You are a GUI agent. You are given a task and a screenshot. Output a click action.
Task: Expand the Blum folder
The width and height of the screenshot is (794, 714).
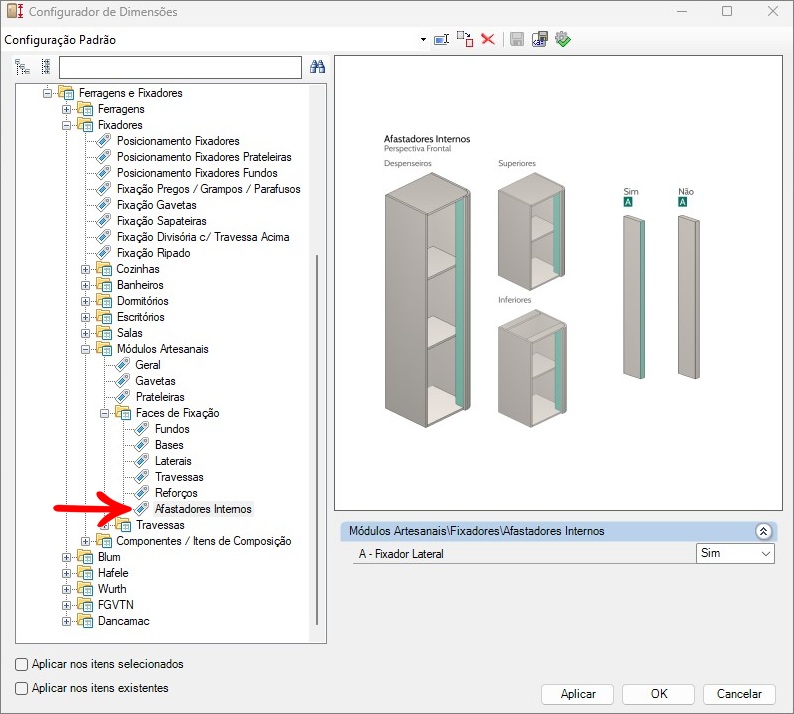(x=66, y=558)
